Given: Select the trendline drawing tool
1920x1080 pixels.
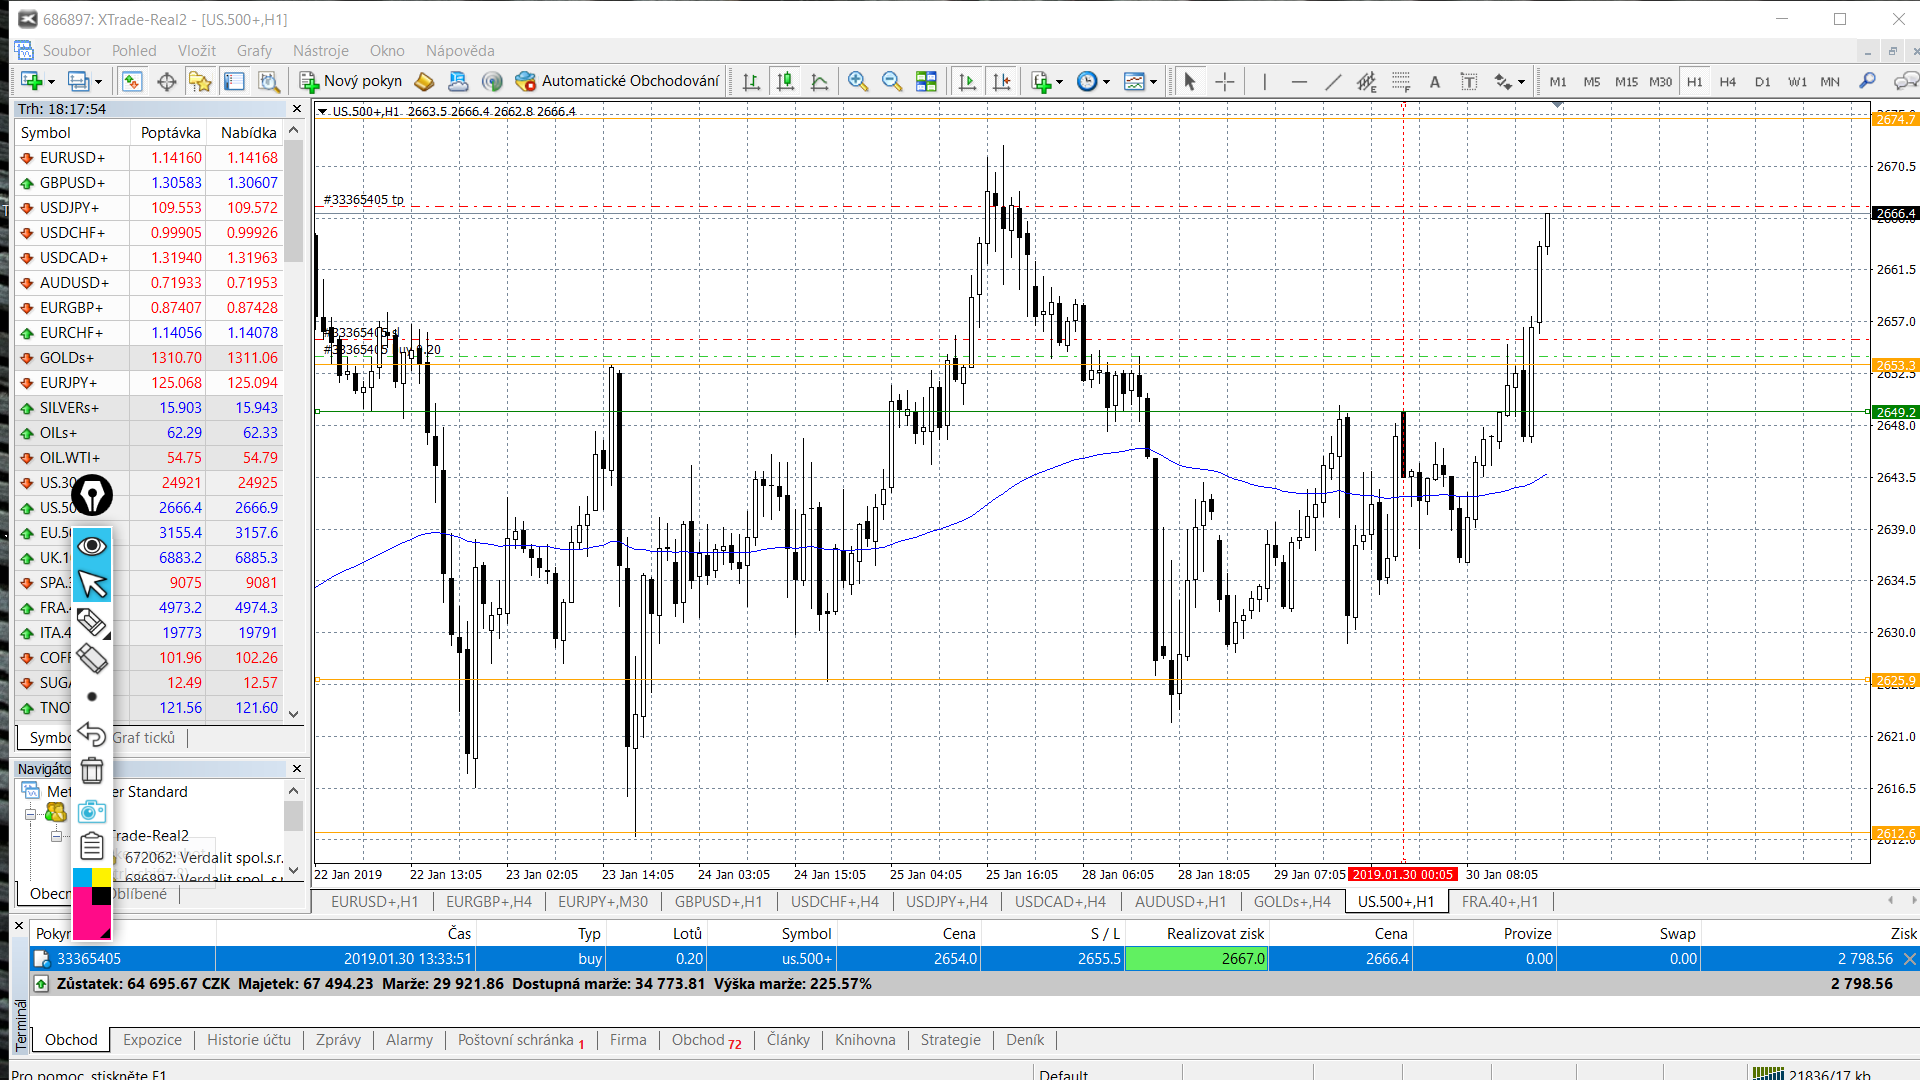Looking at the screenshot, I should pyautogui.click(x=1333, y=82).
